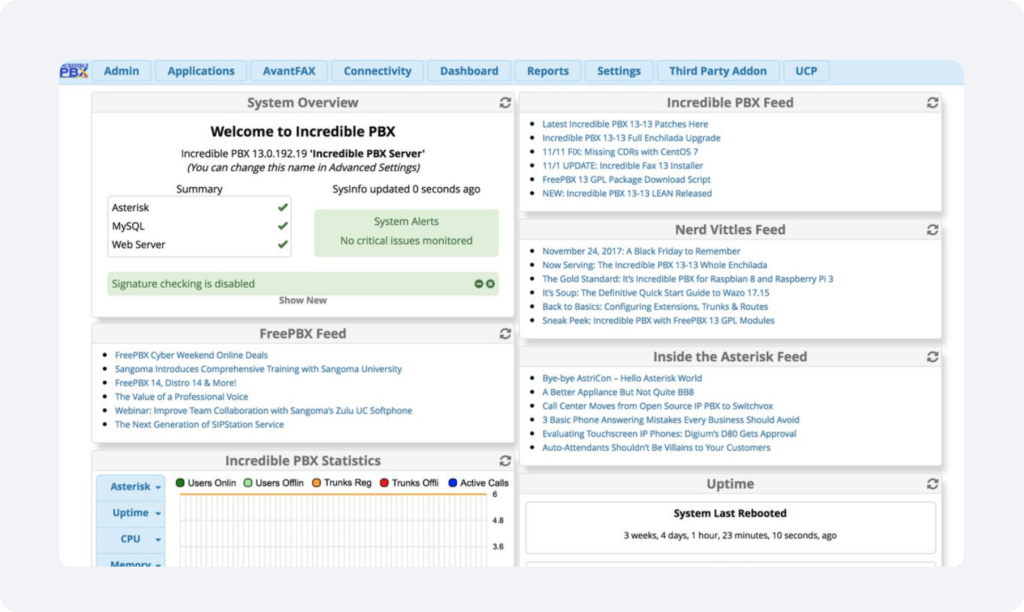The height and width of the screenshot is (612, 1024).
Task: Open the Incredible PBX 13-13 Whole Enchilada link
Action: pos(654,265)
